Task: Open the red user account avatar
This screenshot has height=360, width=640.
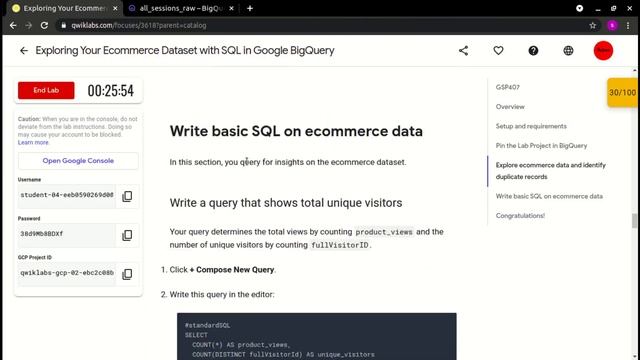Action: pos(603,51)
